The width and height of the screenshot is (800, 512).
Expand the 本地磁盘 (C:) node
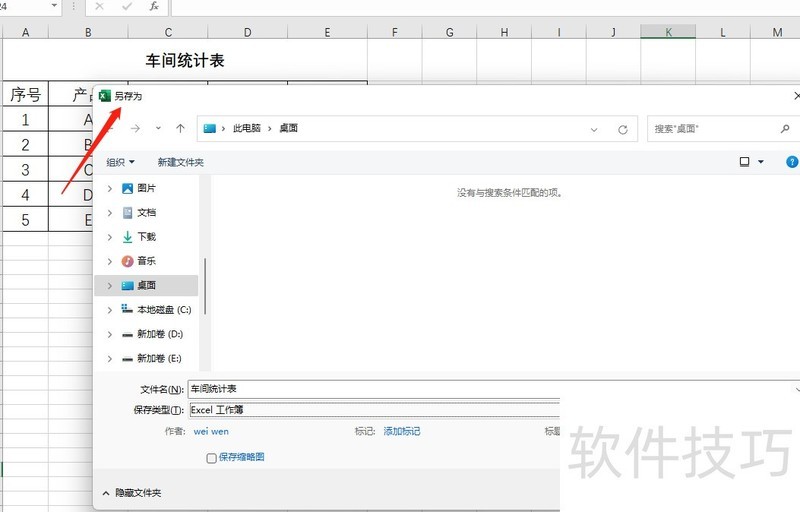[x=110, y=310]
